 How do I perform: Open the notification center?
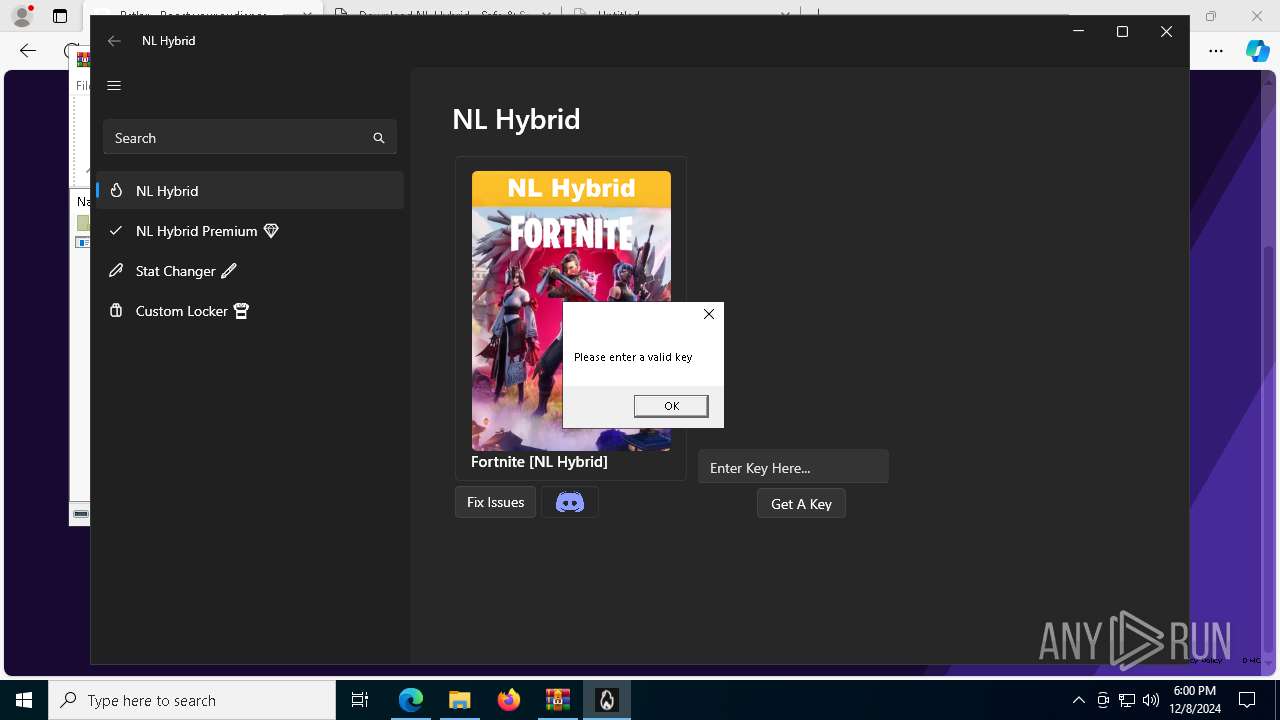point(1247,700)
